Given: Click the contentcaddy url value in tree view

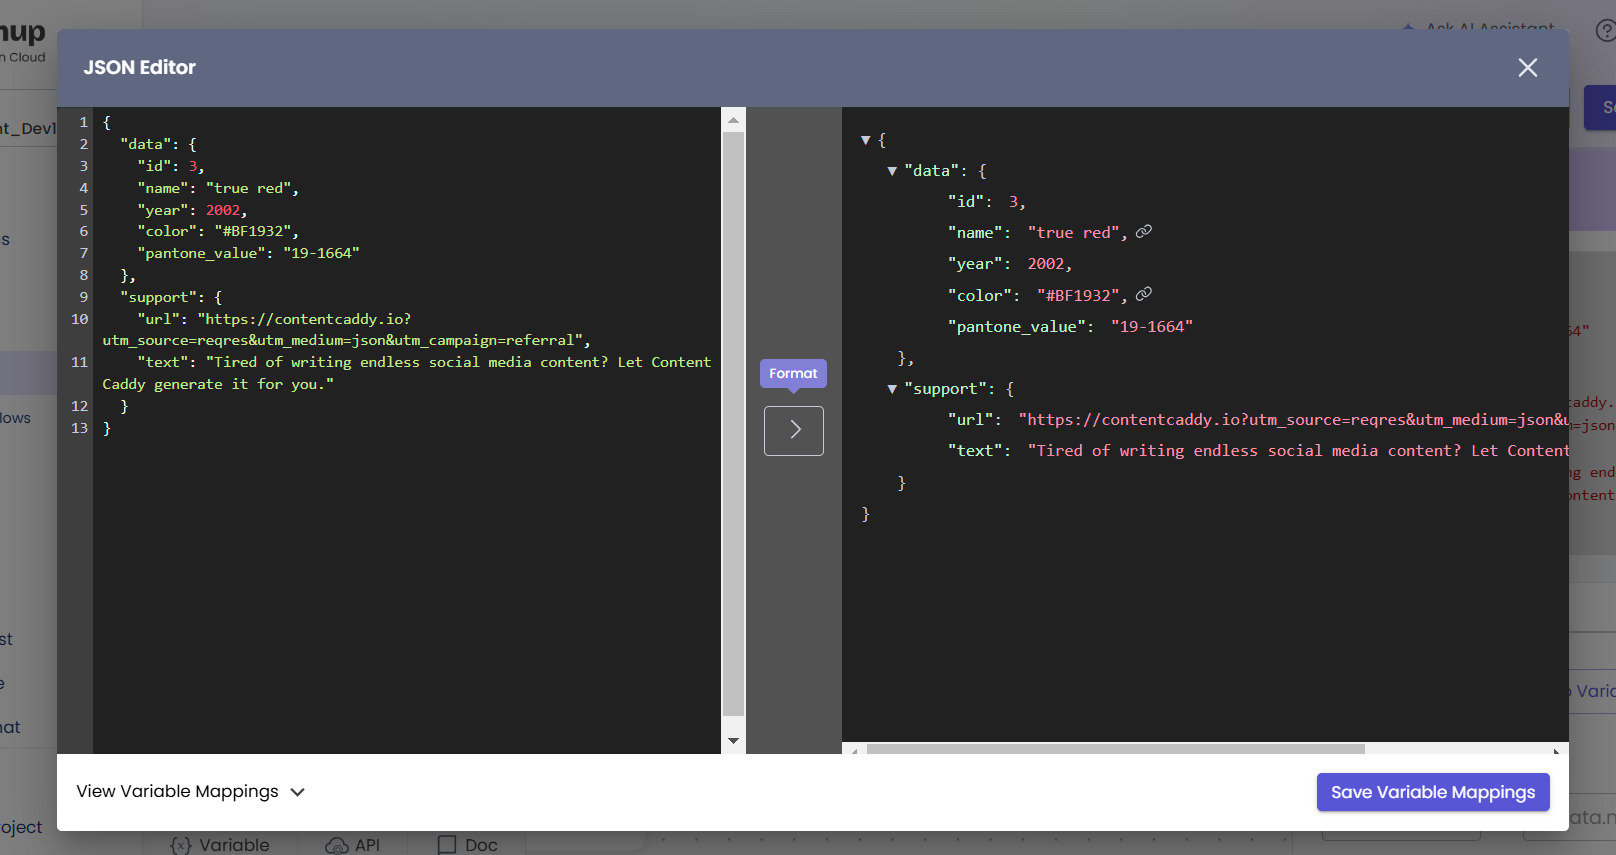Looking at the screenshot, I should click(x=1293, y=420).
